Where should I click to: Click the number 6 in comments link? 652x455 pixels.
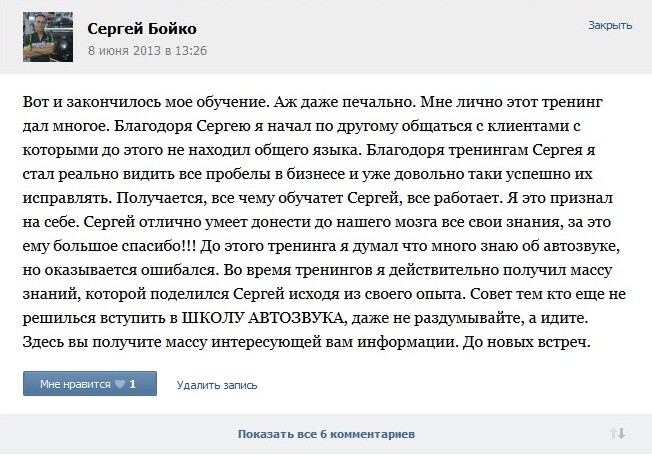point(323,434)
